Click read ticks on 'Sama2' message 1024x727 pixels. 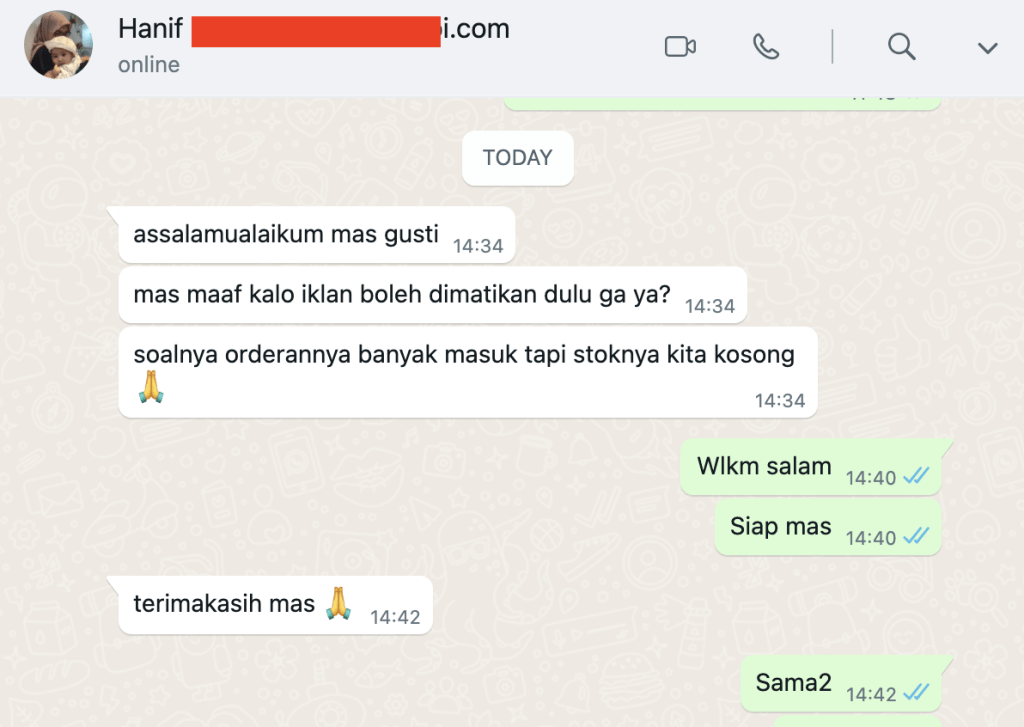(x=916, y=693)
